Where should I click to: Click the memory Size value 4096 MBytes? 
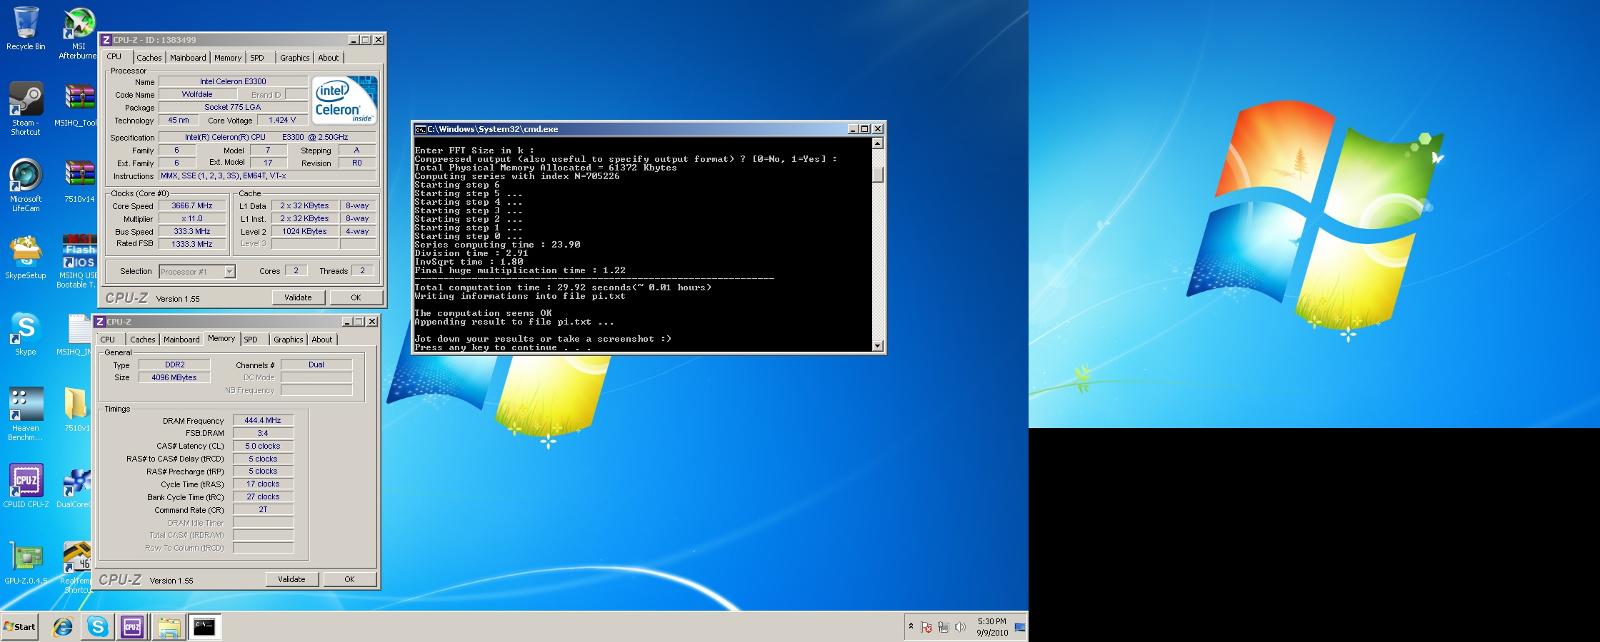[x=174, y=378]
